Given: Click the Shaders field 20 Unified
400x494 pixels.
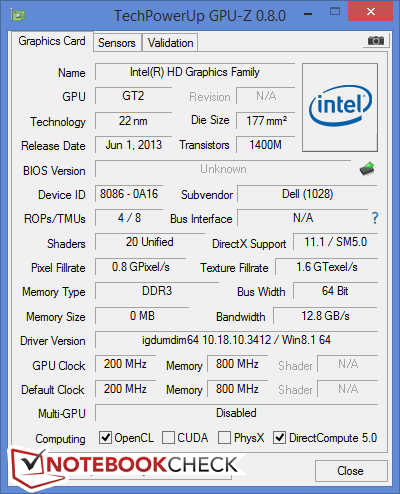Looking at the screenshot, I should point(150,242).
